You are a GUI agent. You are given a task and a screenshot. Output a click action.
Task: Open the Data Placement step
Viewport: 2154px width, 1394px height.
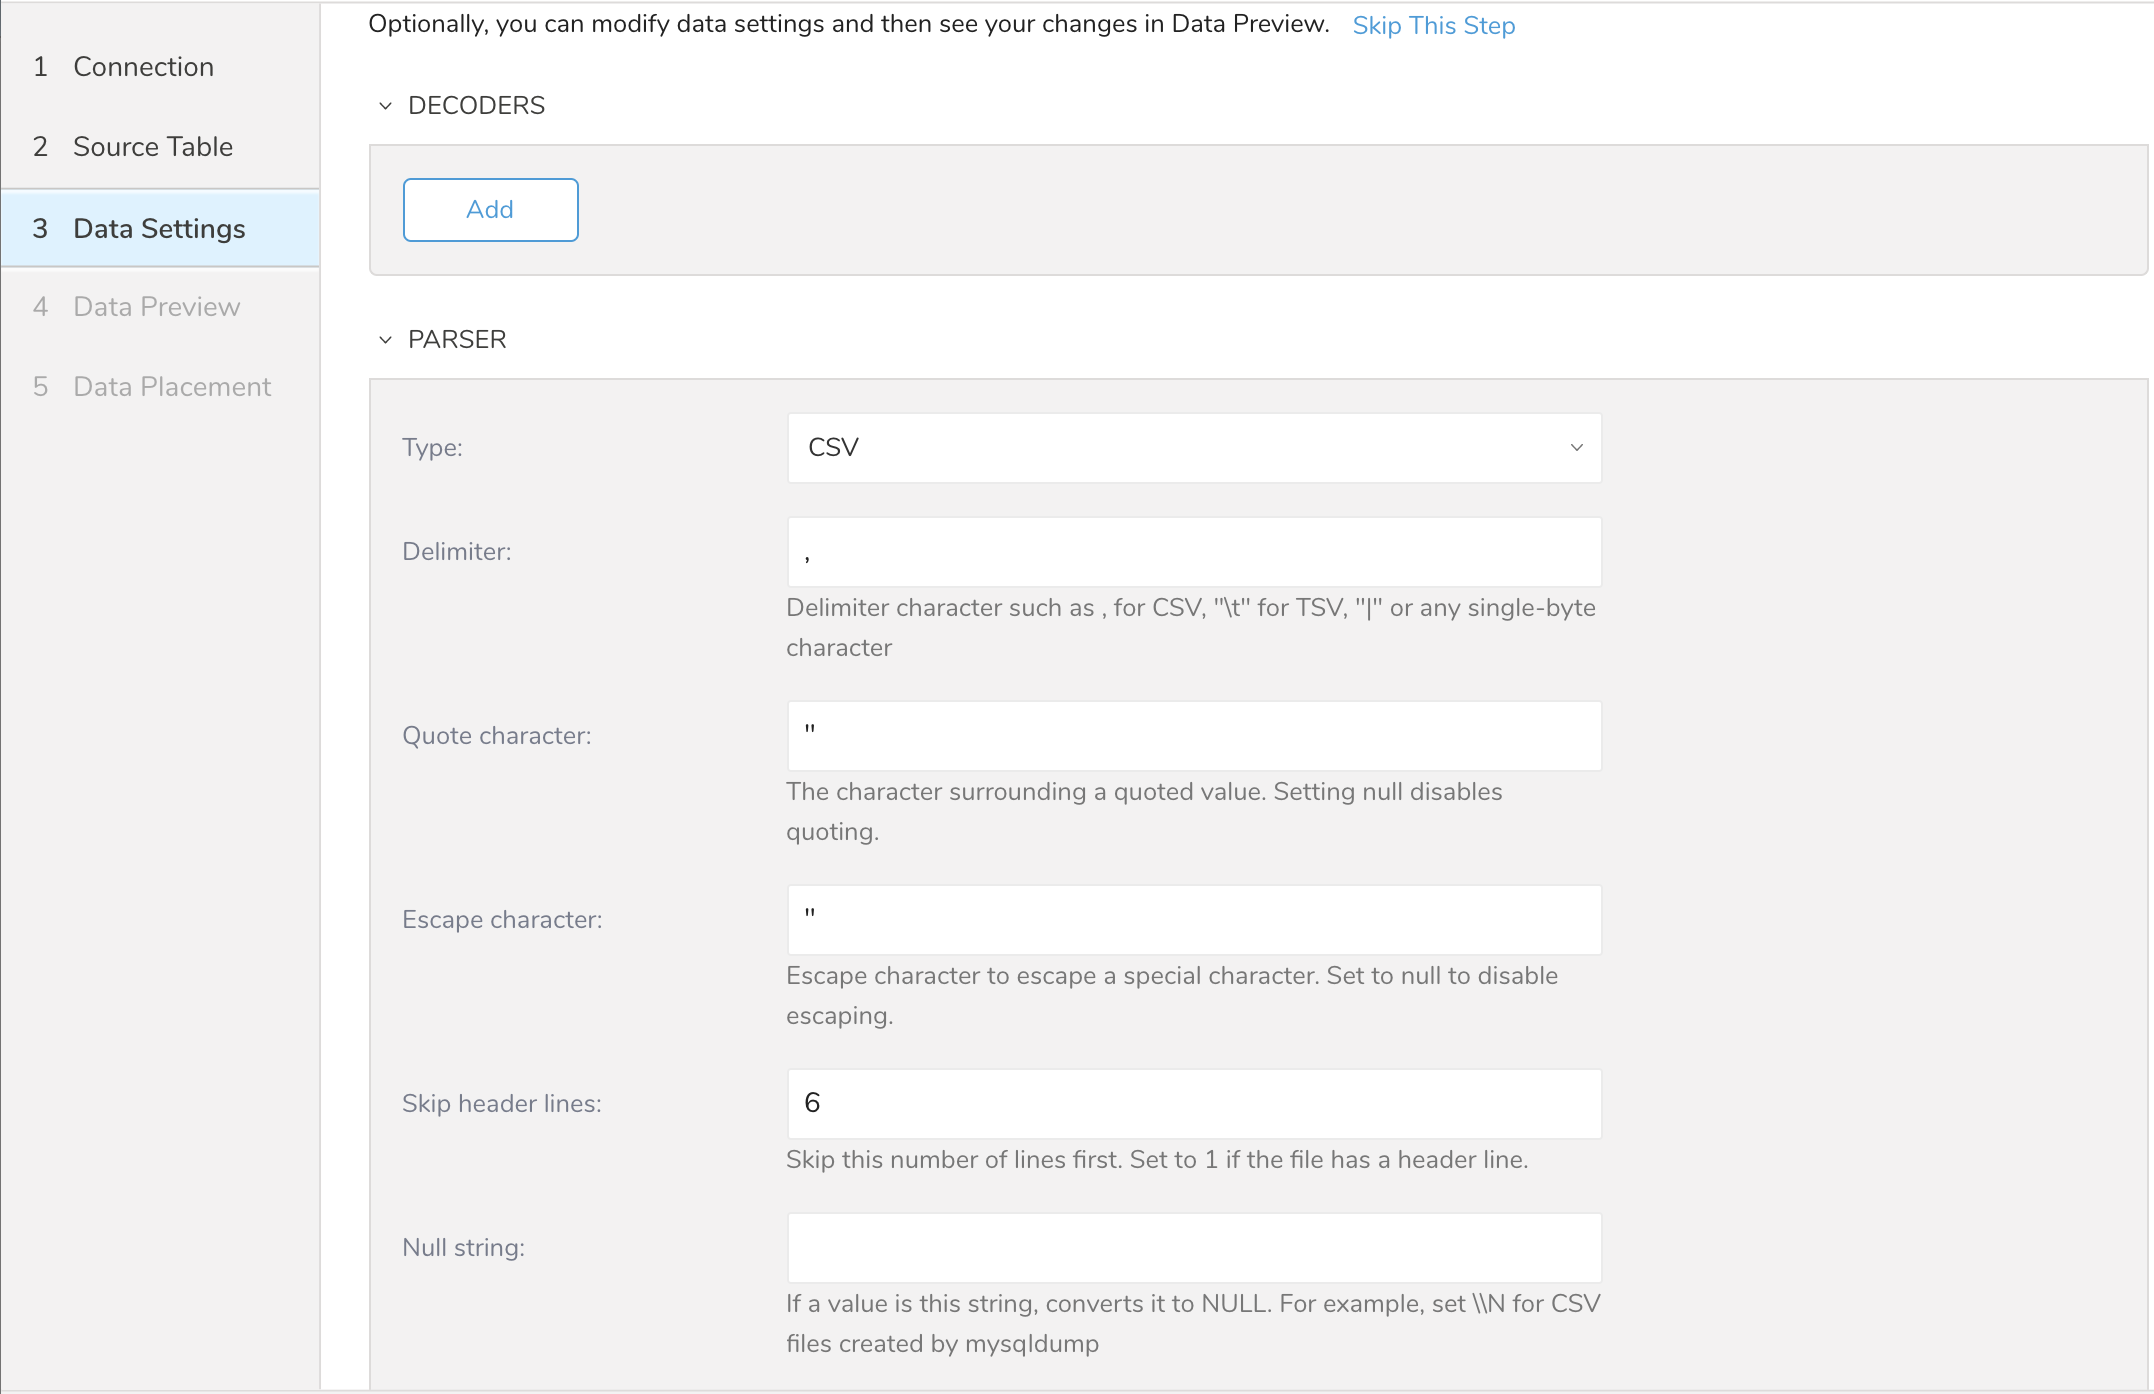[x=172, y=387]
